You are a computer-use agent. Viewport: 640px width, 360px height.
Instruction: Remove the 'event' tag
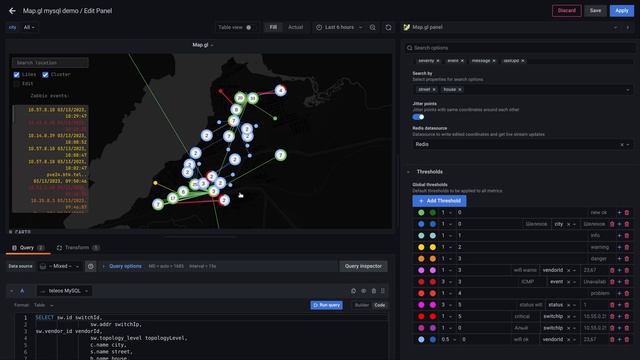pos(462,61)
